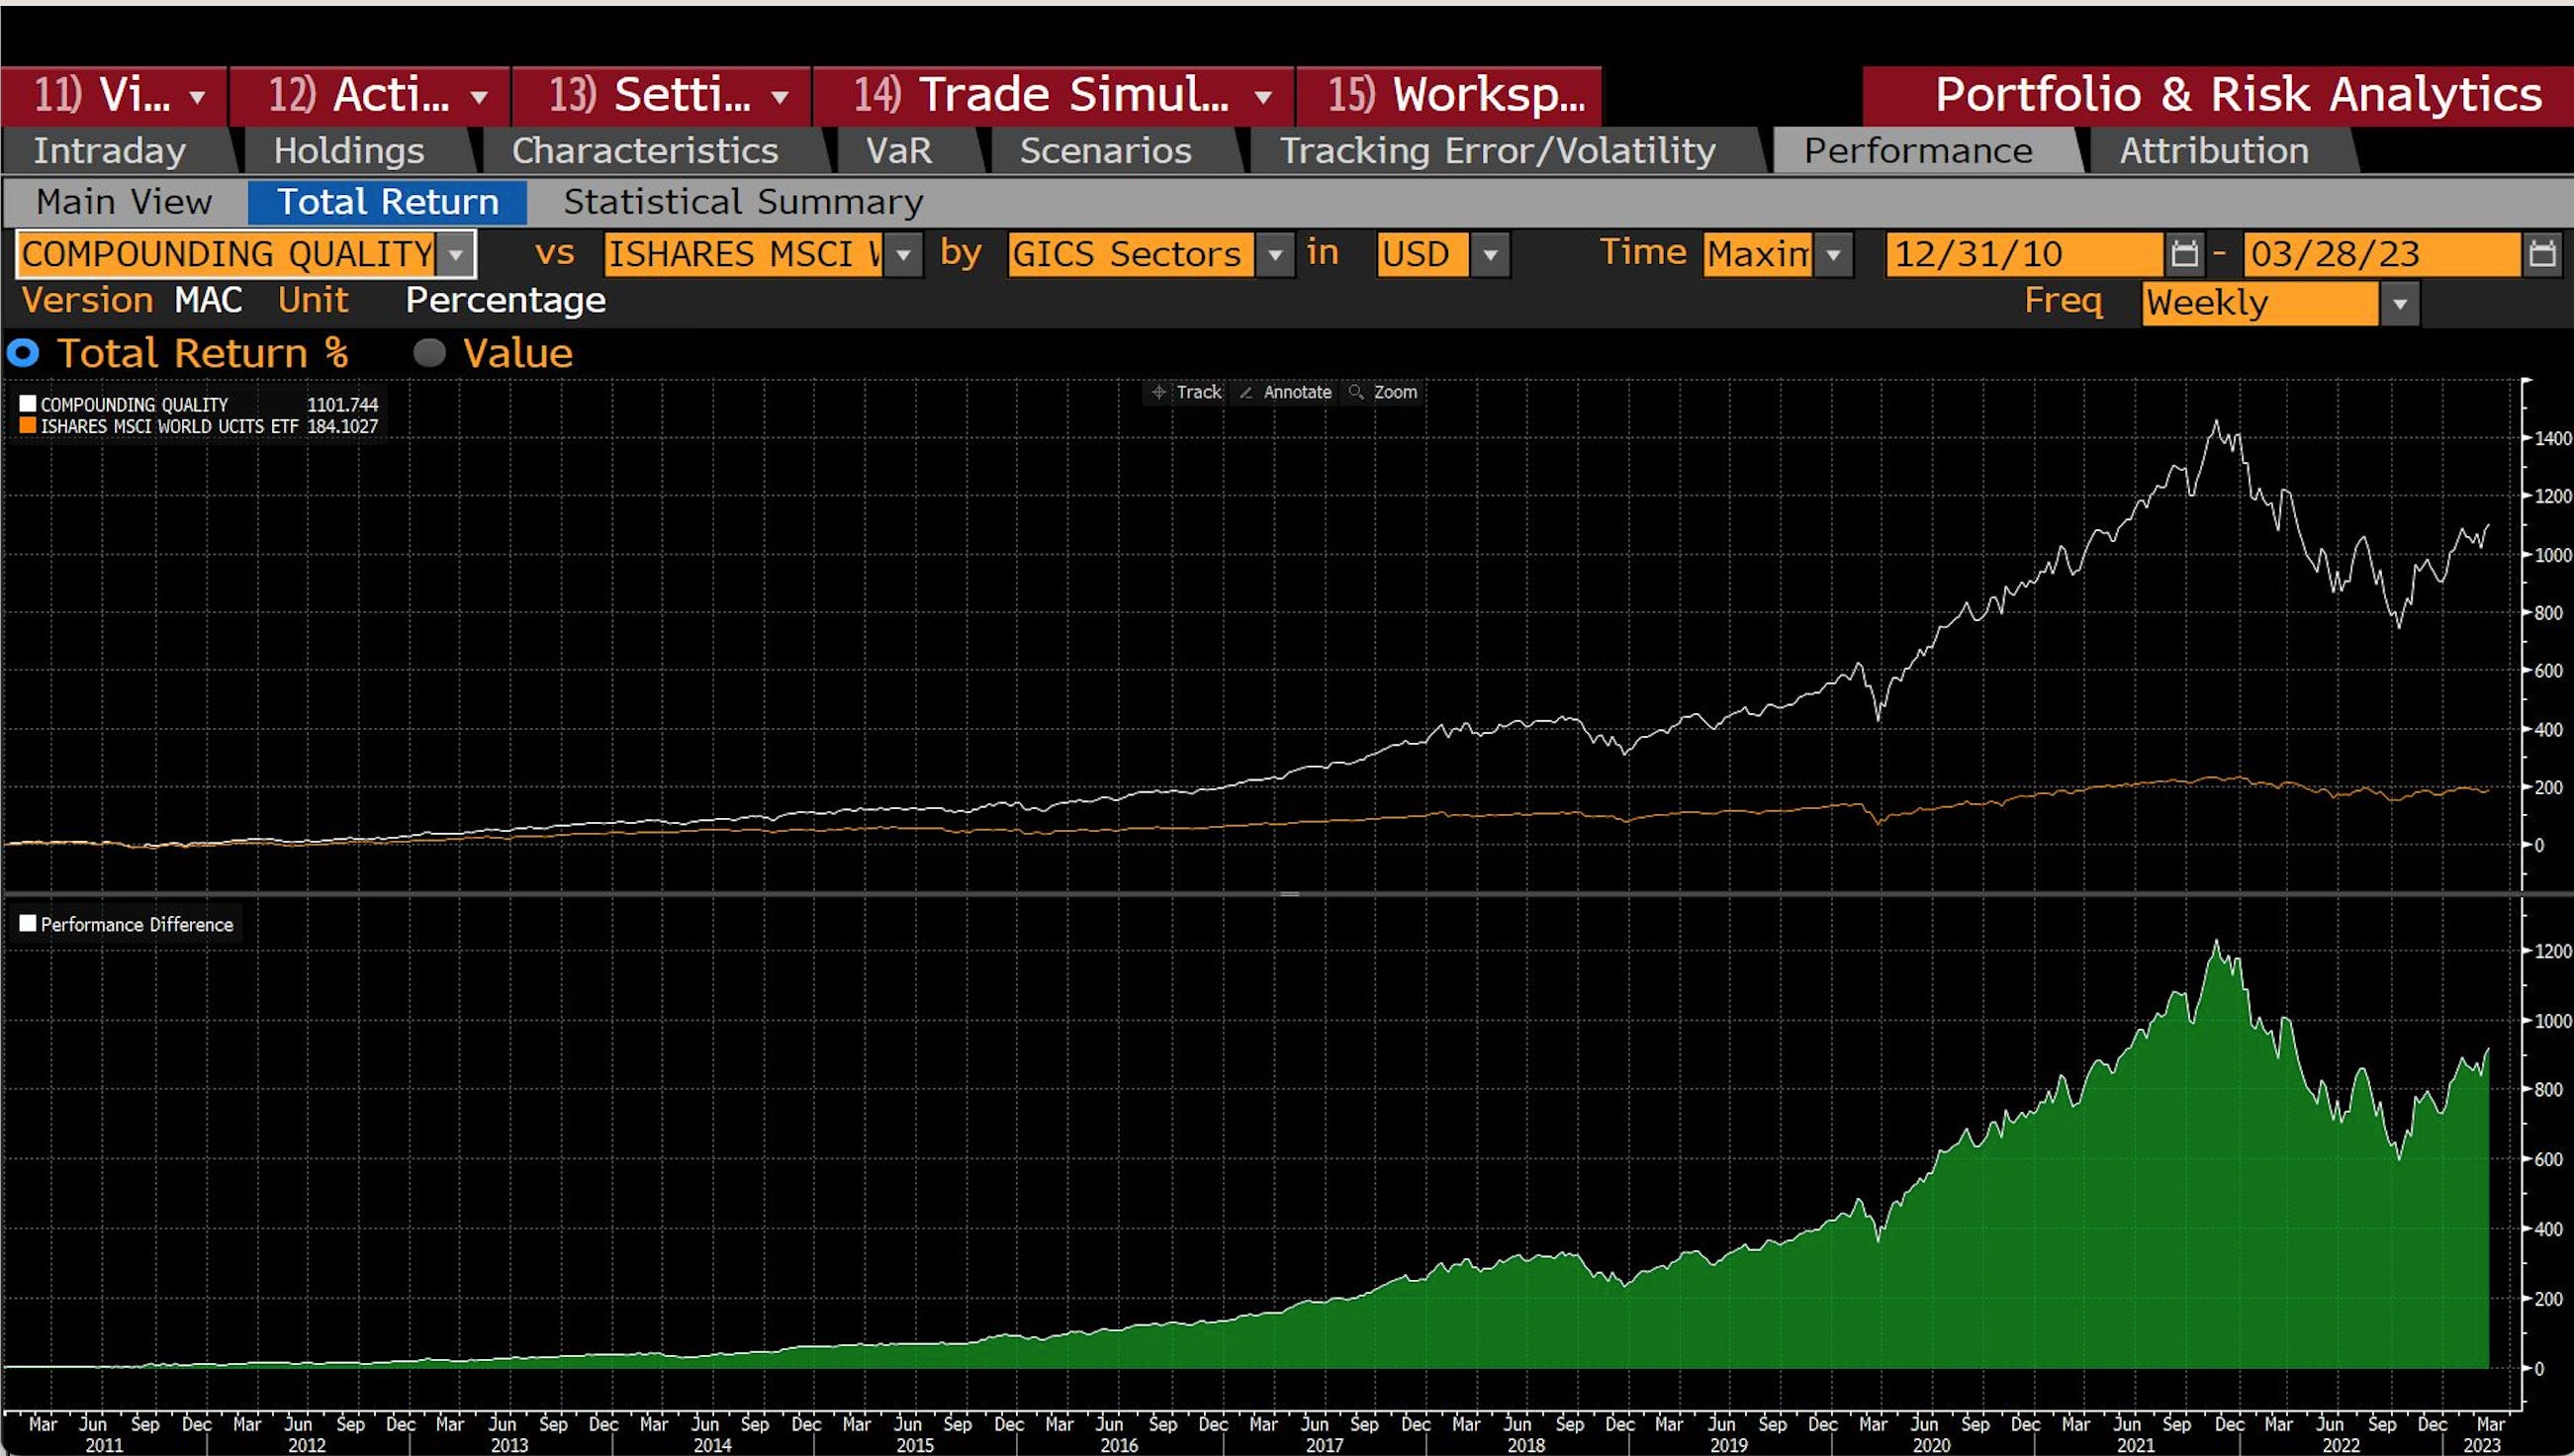The height and width of the screenshot is (1456, 2574).
Task: Expand the USD currency dropdown
Action: (1490, 254)
